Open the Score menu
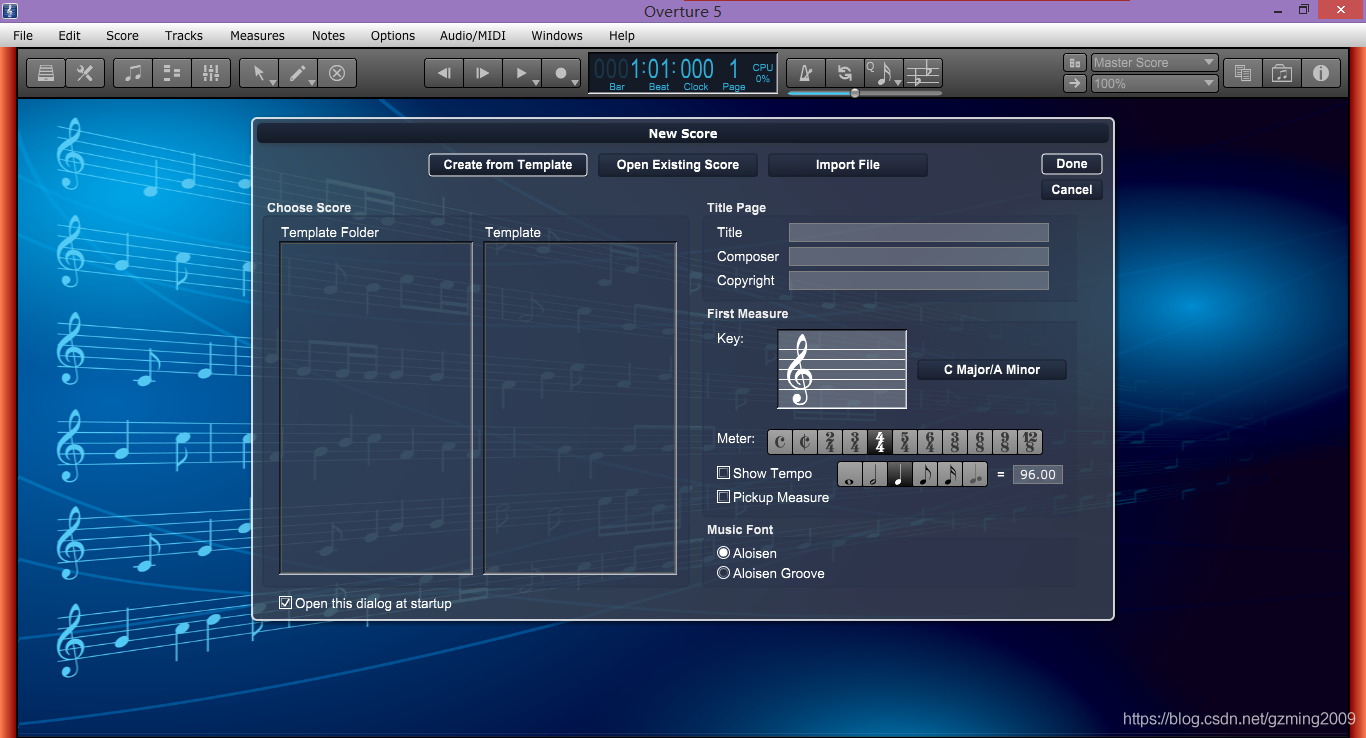 tap(122, 35)
